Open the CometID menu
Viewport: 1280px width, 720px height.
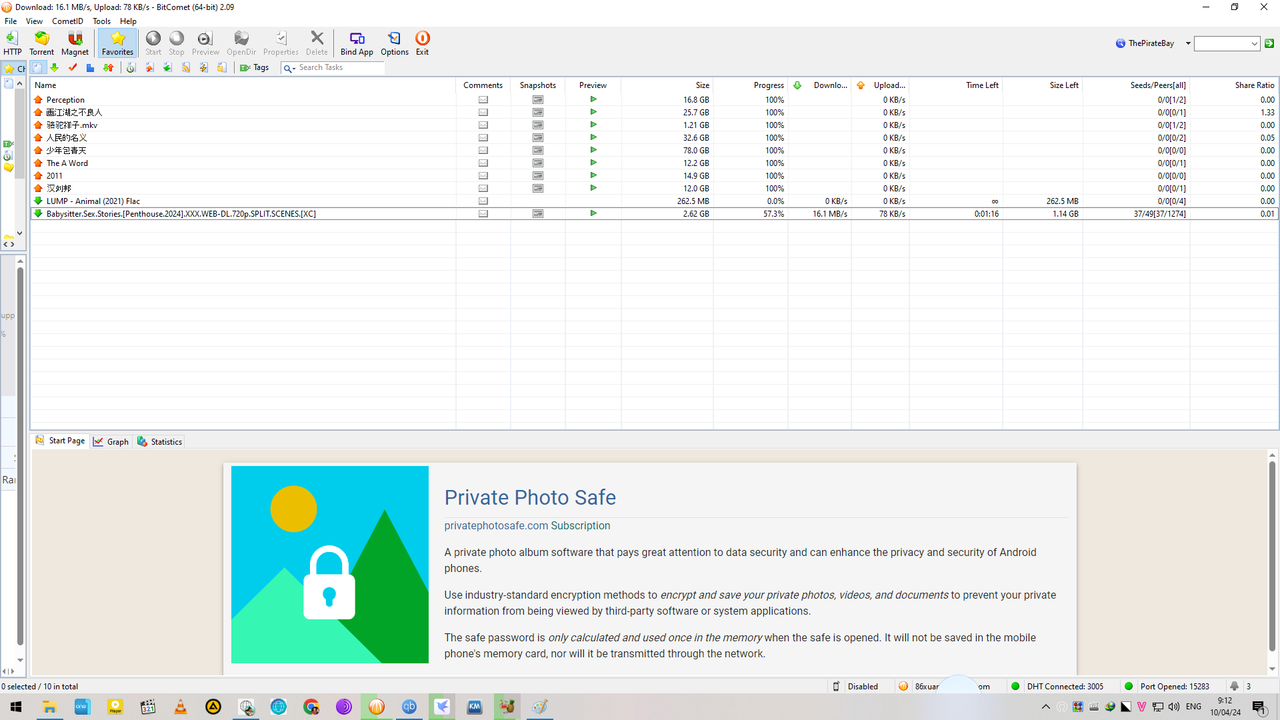(x=68, y=21)
